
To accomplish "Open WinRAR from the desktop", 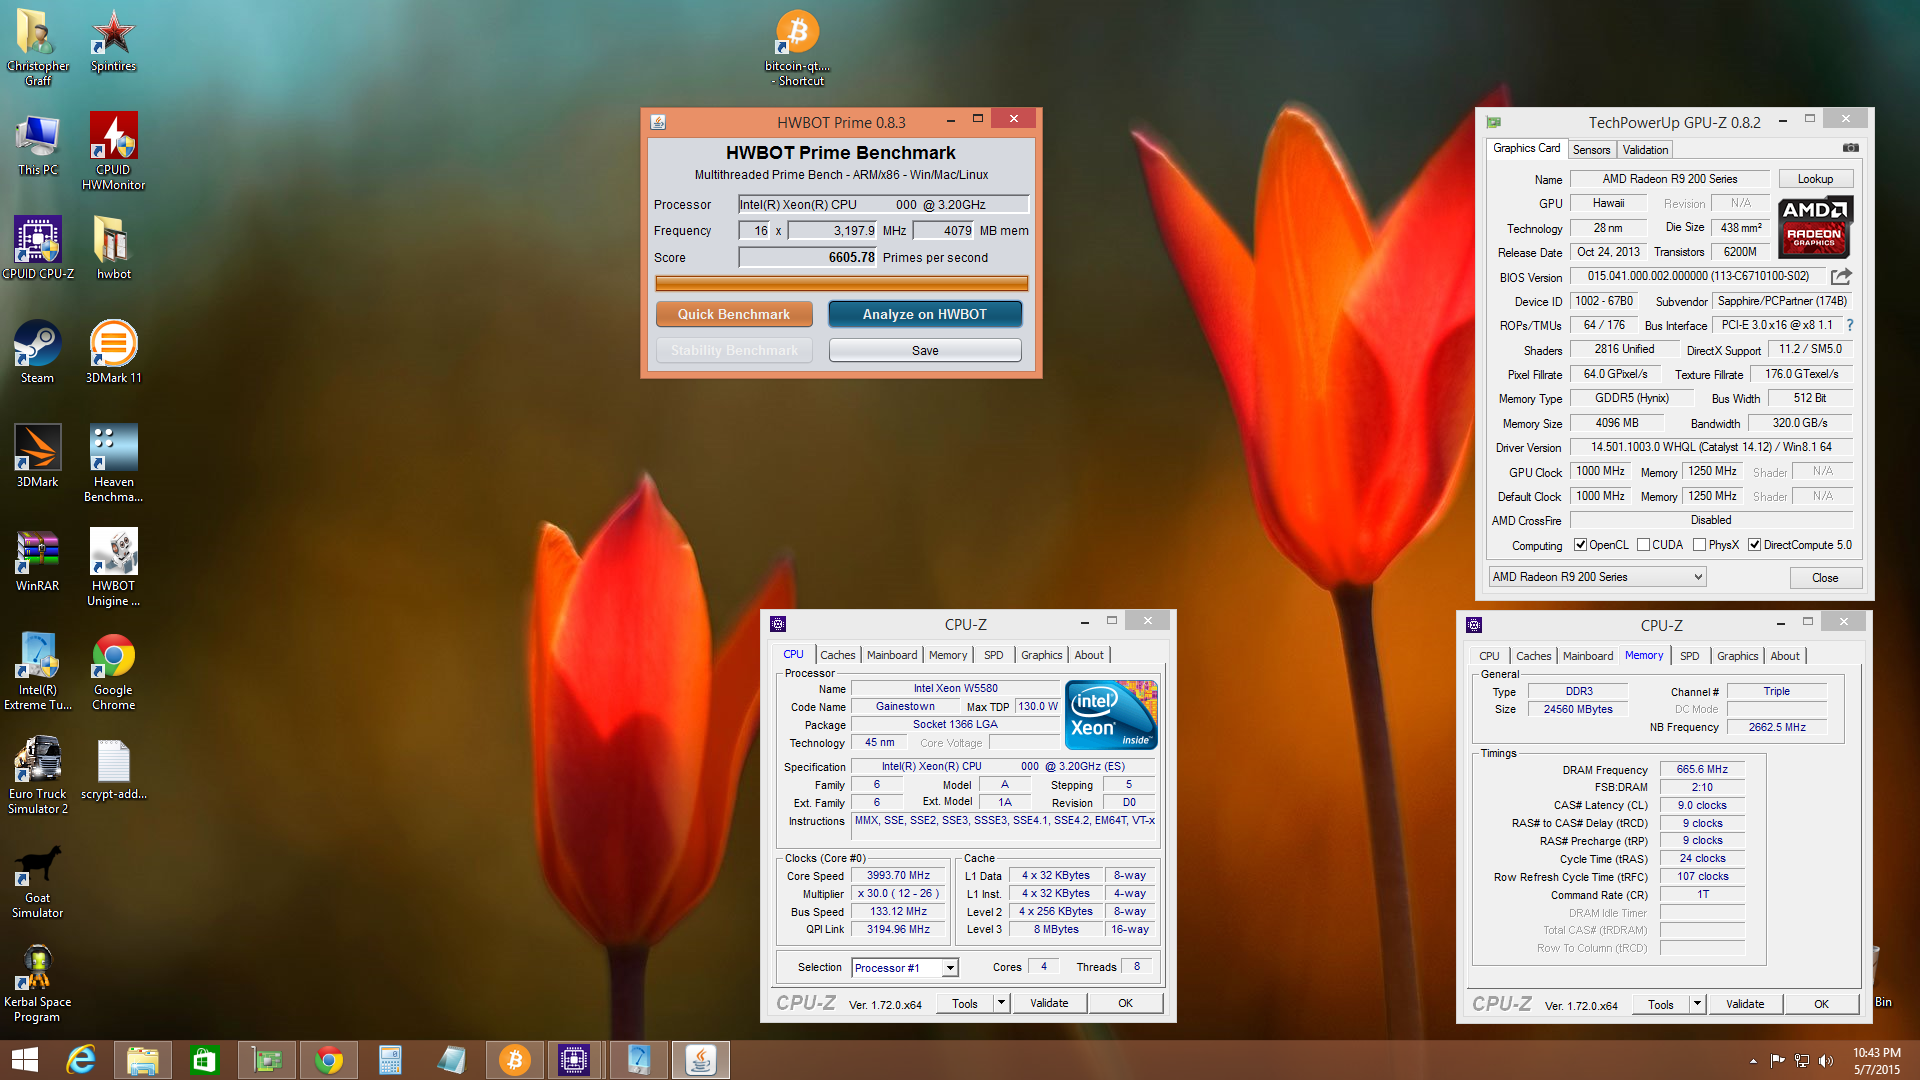I will tap(37, 560).
